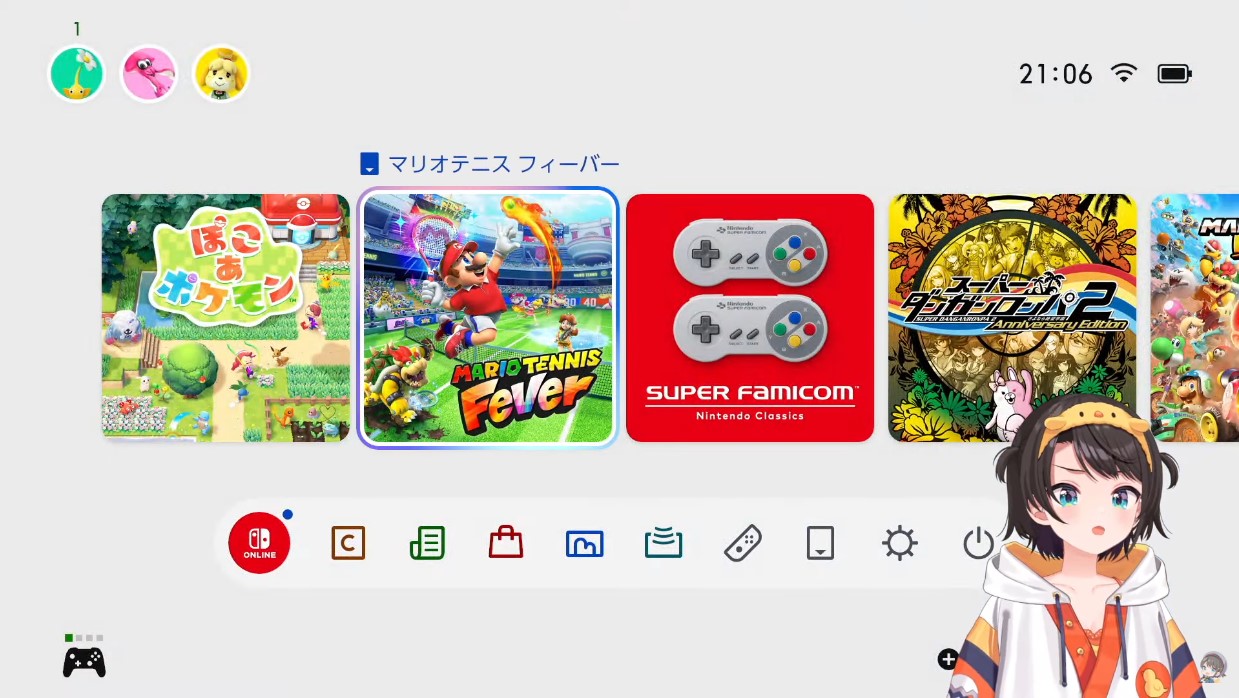Open Sleep Mode power icon
Screen dimensions: 1239x698
[978, 543]
